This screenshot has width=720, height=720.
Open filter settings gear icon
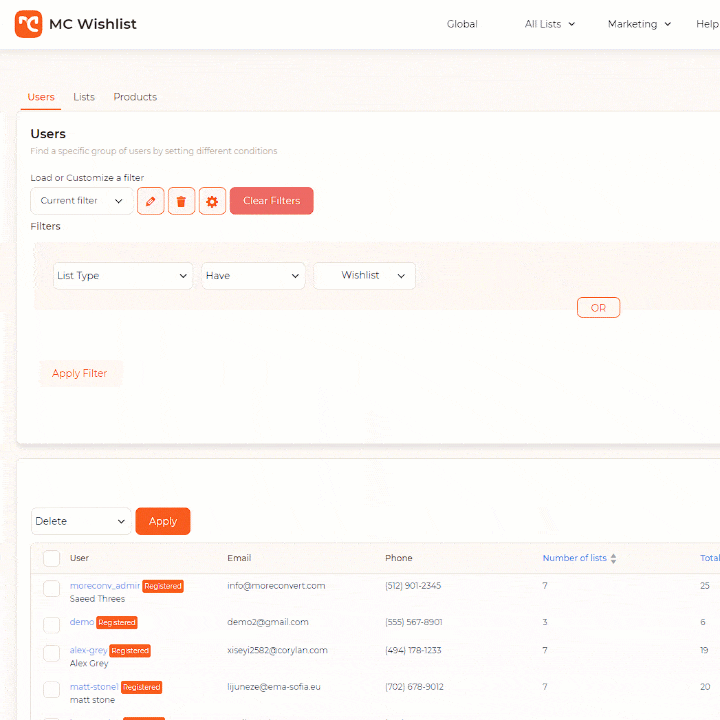pos(212,201)
